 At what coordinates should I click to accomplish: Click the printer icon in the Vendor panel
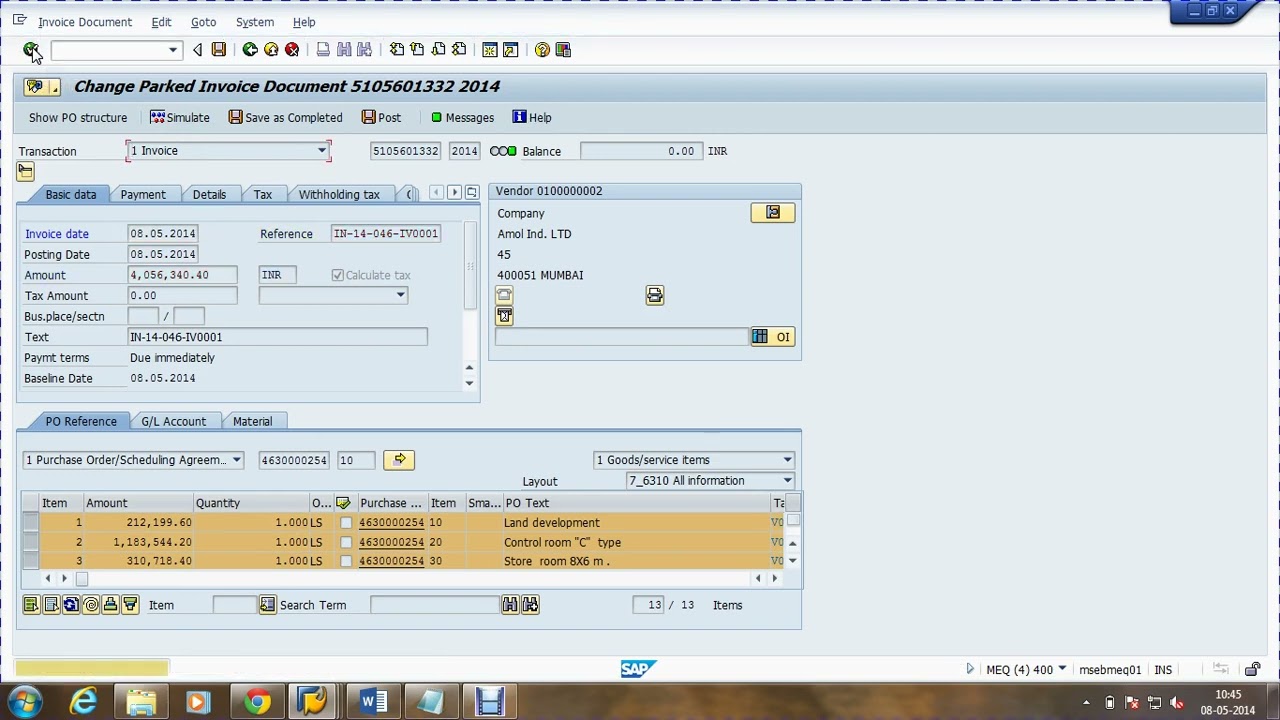coord(655,296)
